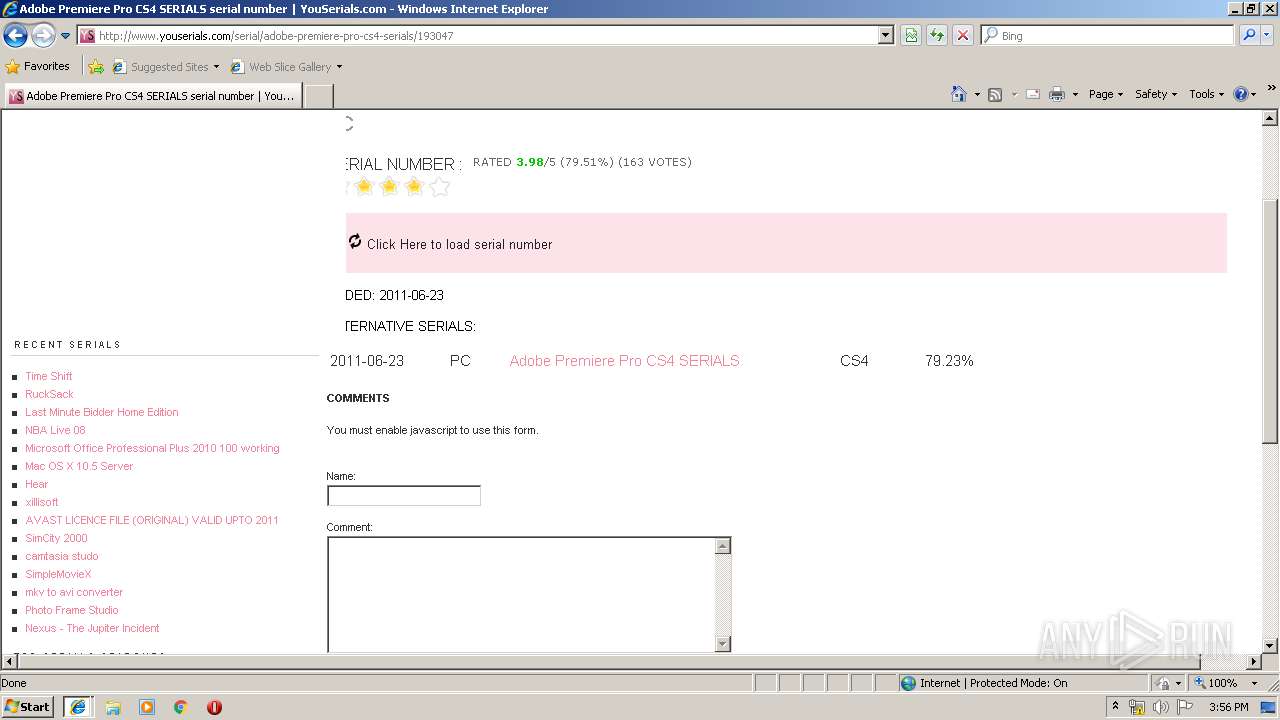Screen dimensions: 1280x720
Task: Open Suggested Sites dropdown
Action: (166, 67)
